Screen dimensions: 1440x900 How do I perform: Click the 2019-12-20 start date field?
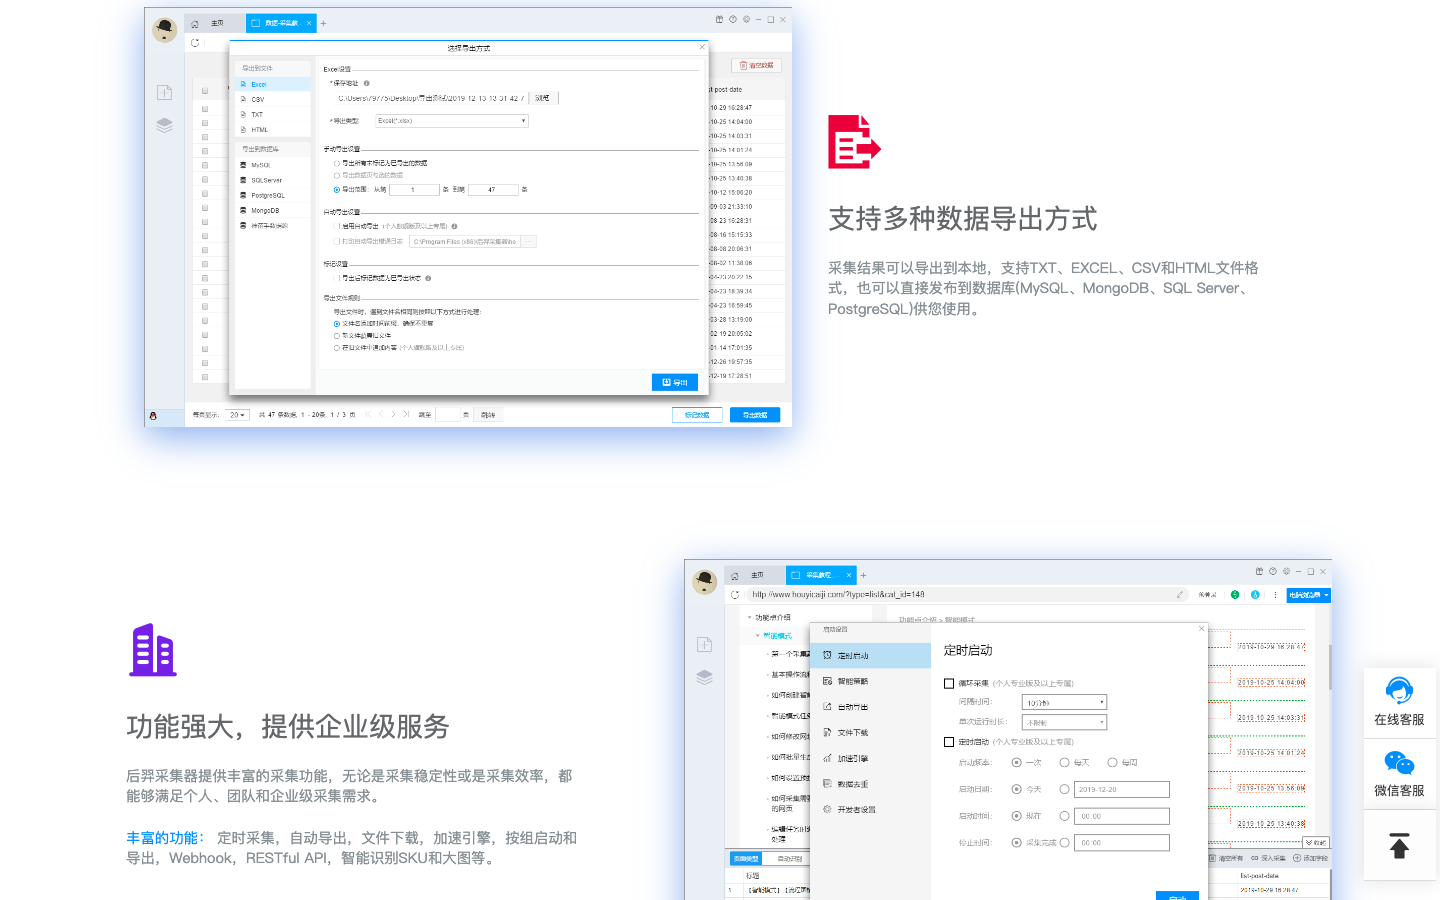pos(1121,790)
